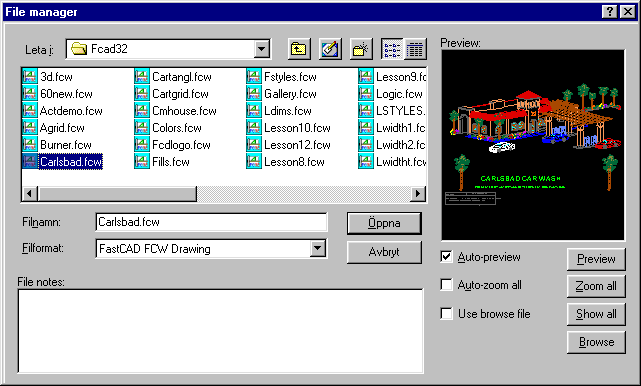Click the Preview button
The width and height of the screenshot is (641, 386).
coord(596,259)
